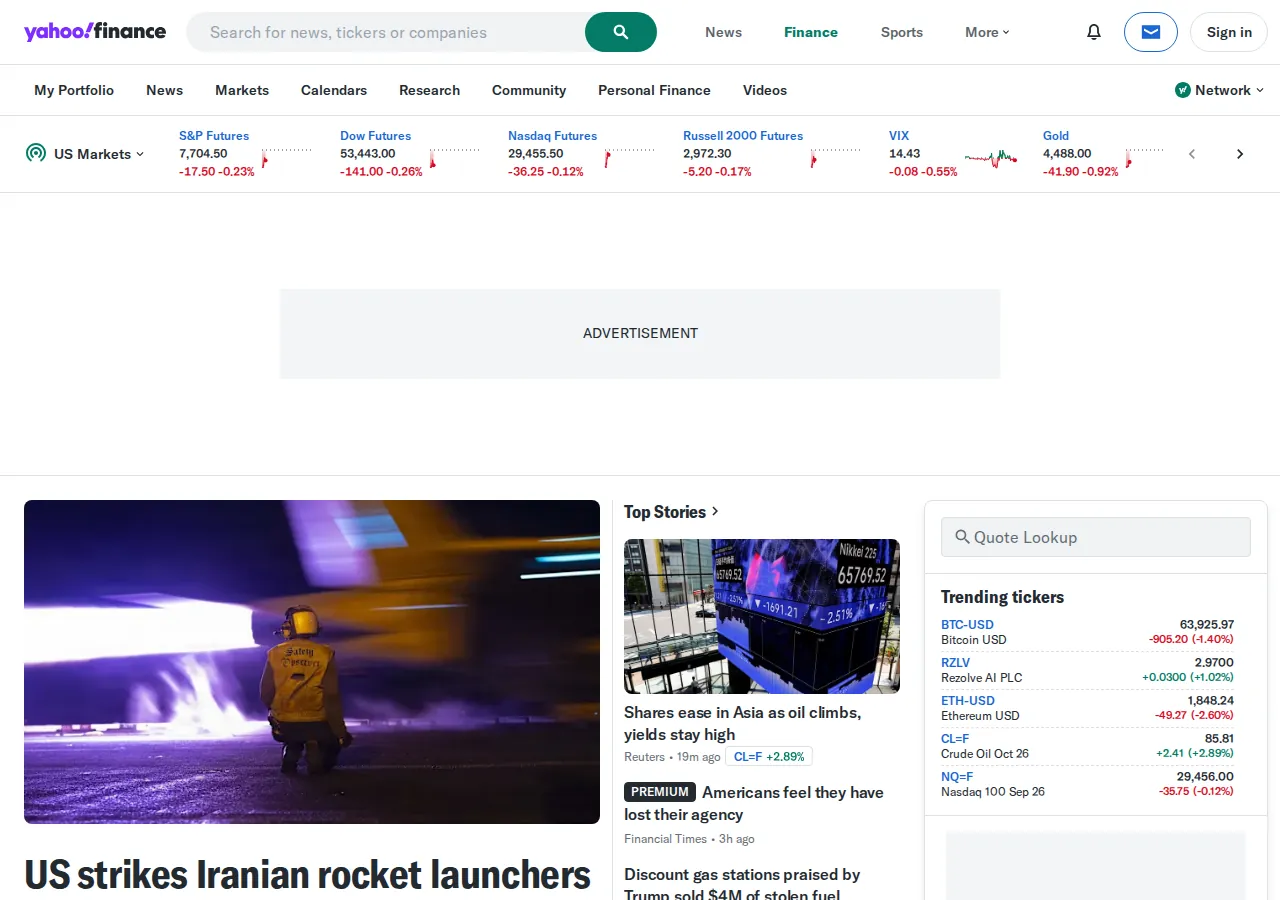Read 'Shares ease in Asia as oil climbs' story
The height and width of the screenshot is (900, 1280).
point(743,723)
